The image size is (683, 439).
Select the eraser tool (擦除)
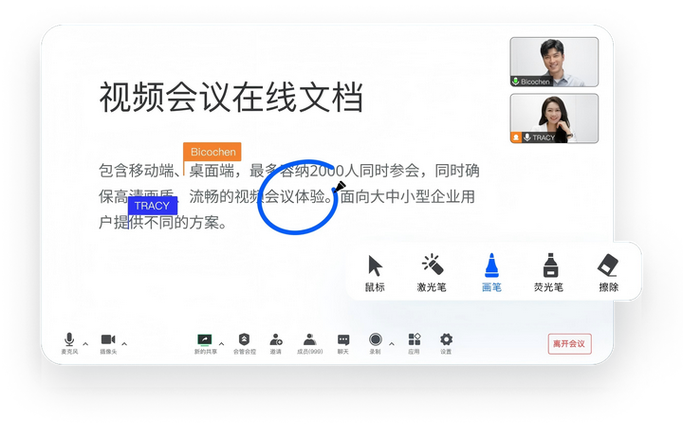[x=609, y=273]
